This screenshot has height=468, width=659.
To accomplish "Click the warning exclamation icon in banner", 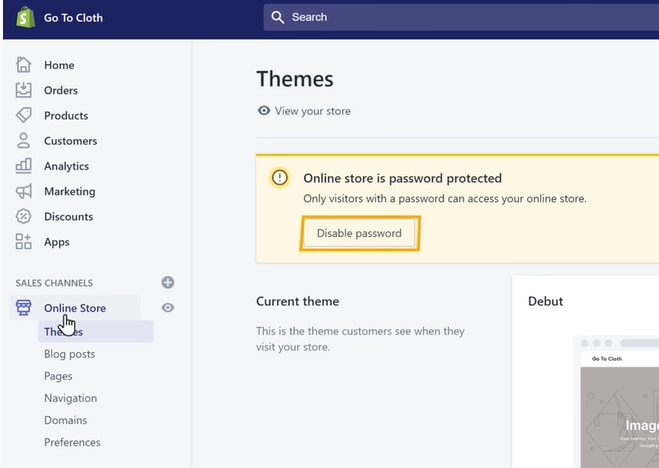I will 279,177.
